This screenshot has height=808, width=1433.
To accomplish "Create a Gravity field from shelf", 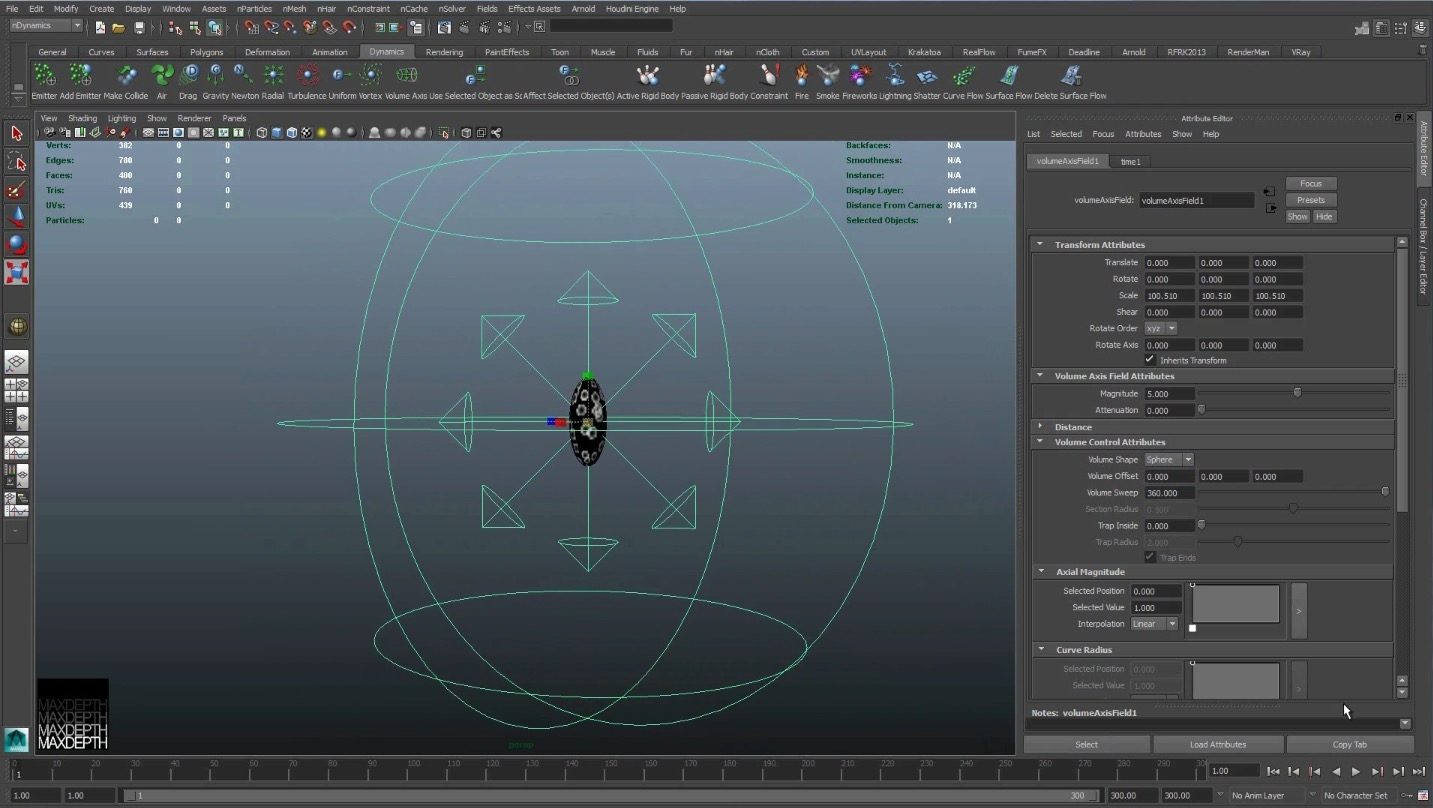I will click(x=215, y=75).
